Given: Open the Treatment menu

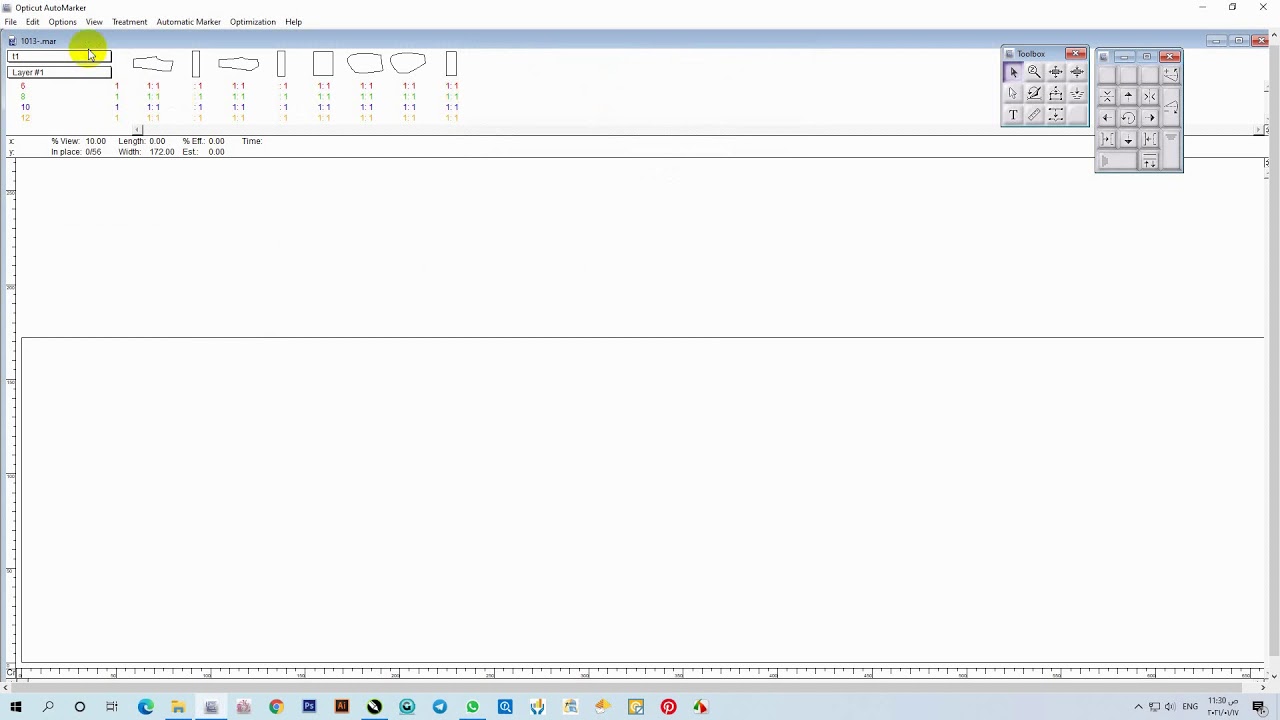Looking at the screenshot, I should tap(129, 22).
